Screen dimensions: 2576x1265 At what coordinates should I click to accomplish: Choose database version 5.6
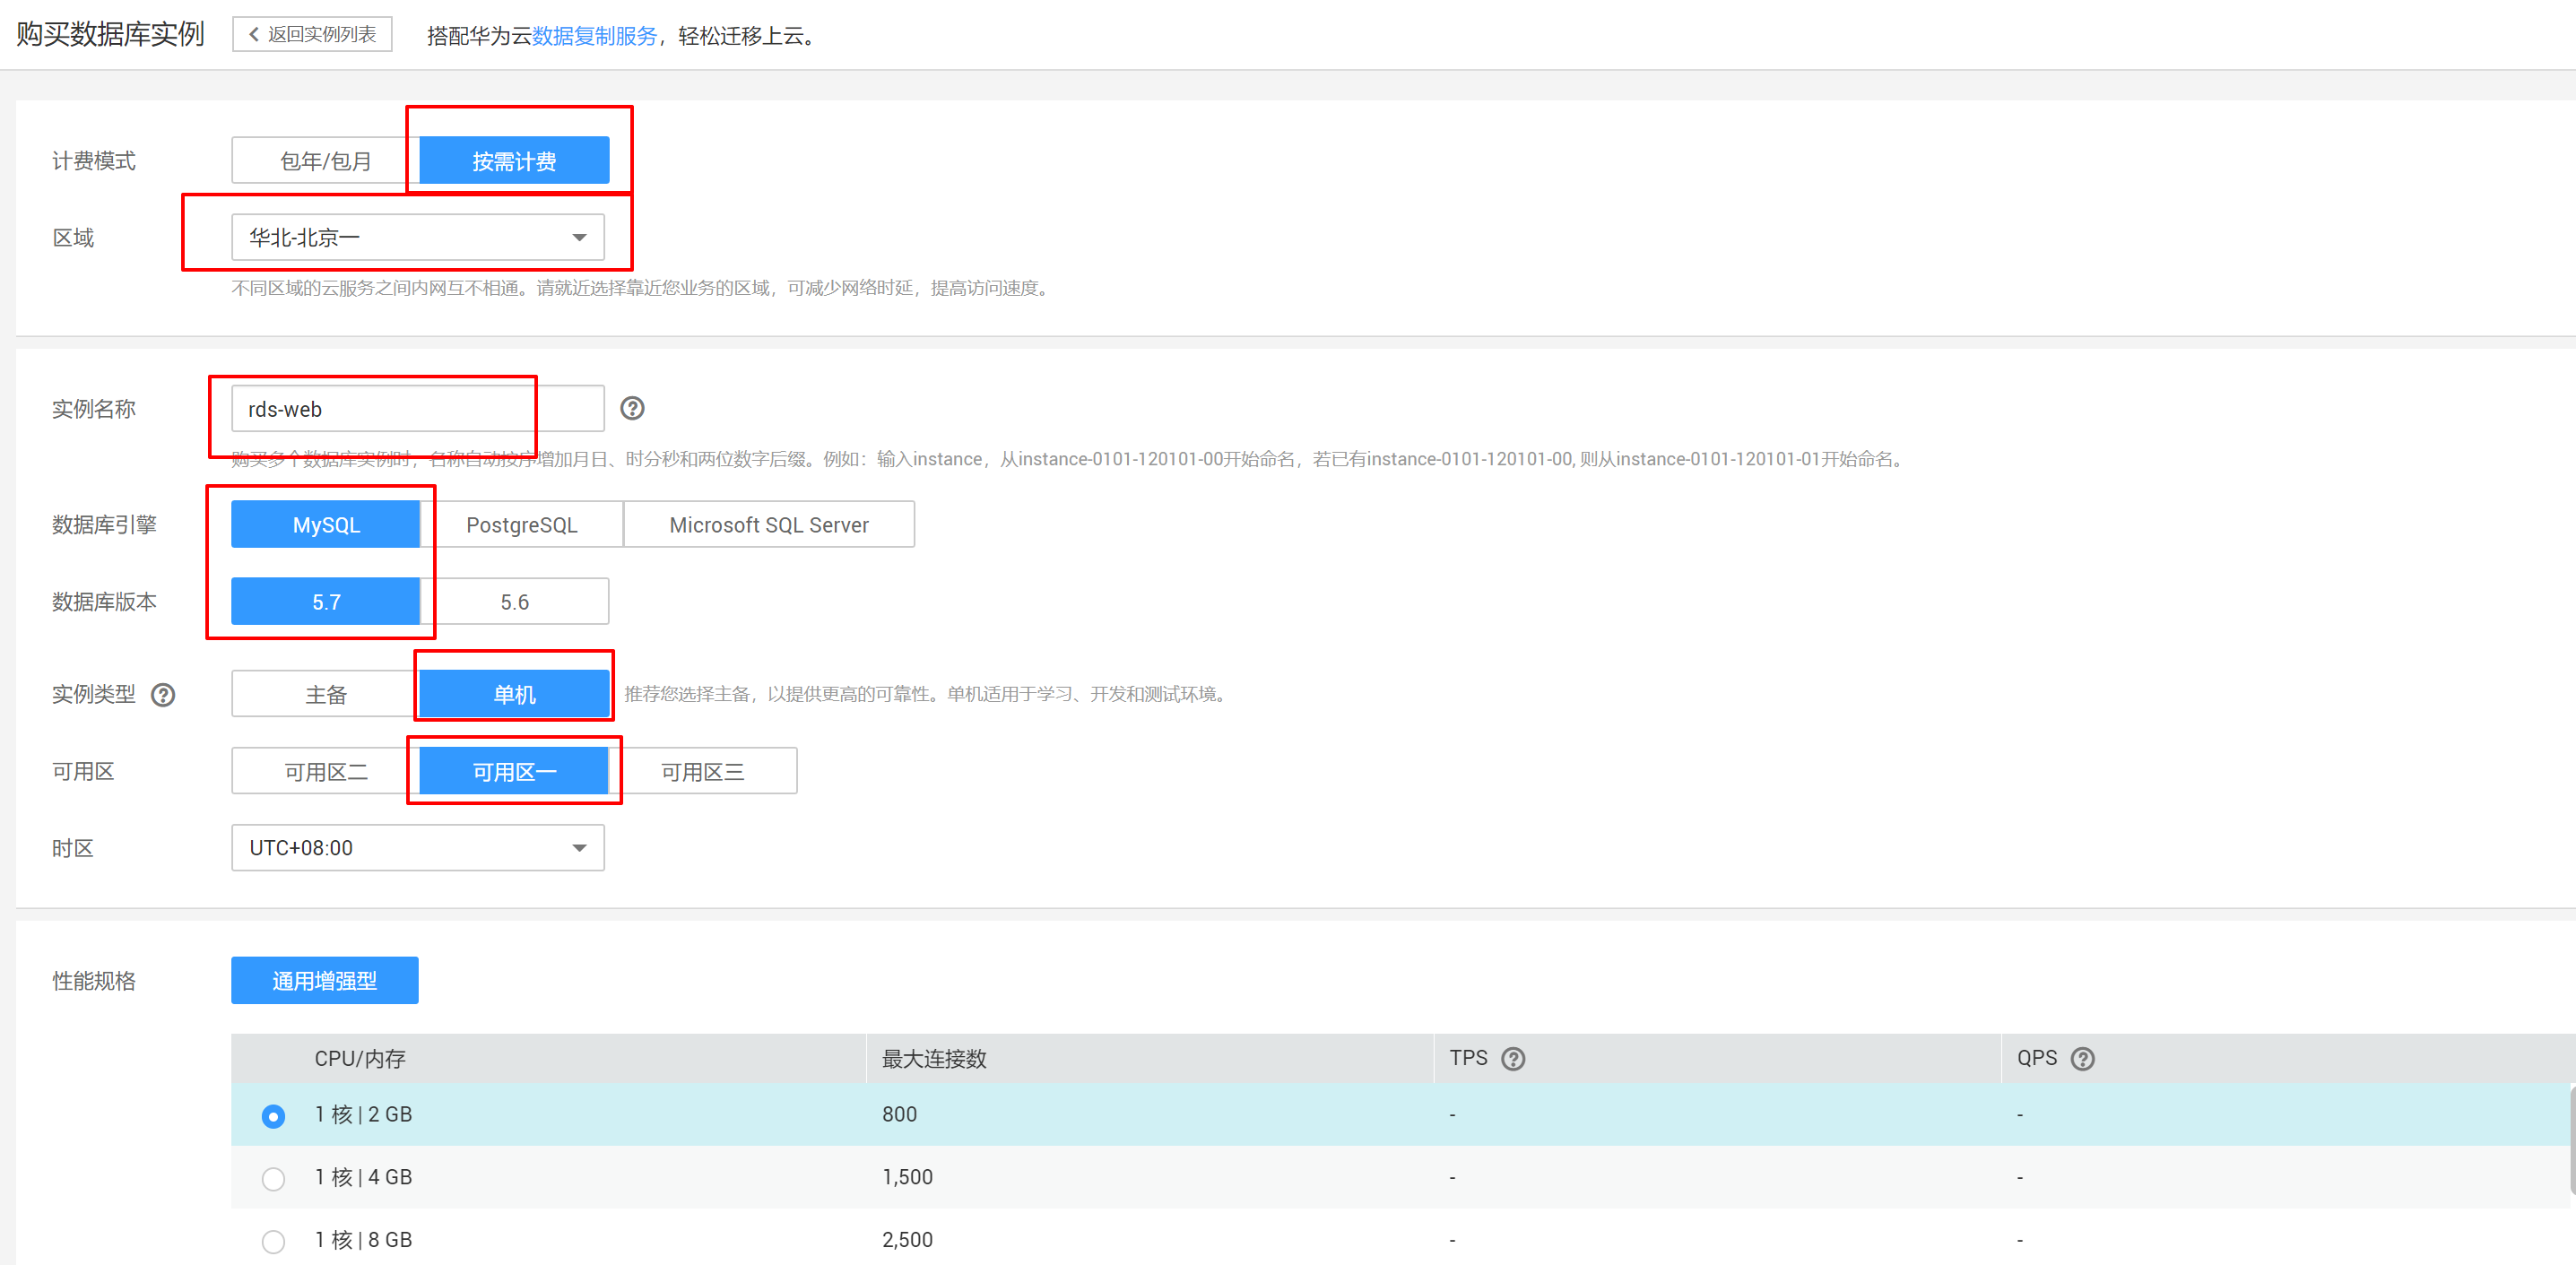pos(514,602)
